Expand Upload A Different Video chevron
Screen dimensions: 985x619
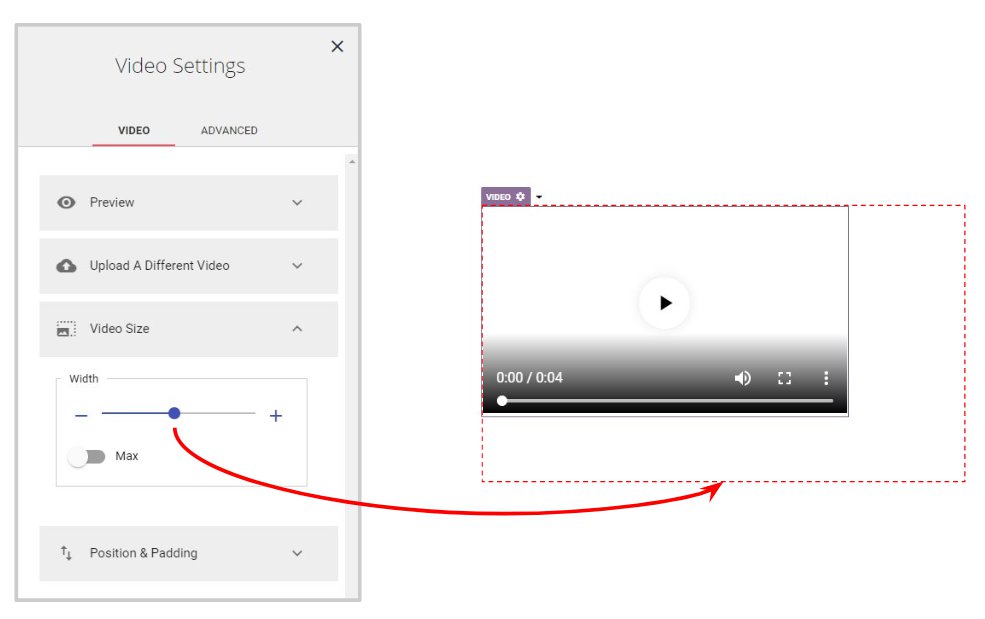point(297,266)
